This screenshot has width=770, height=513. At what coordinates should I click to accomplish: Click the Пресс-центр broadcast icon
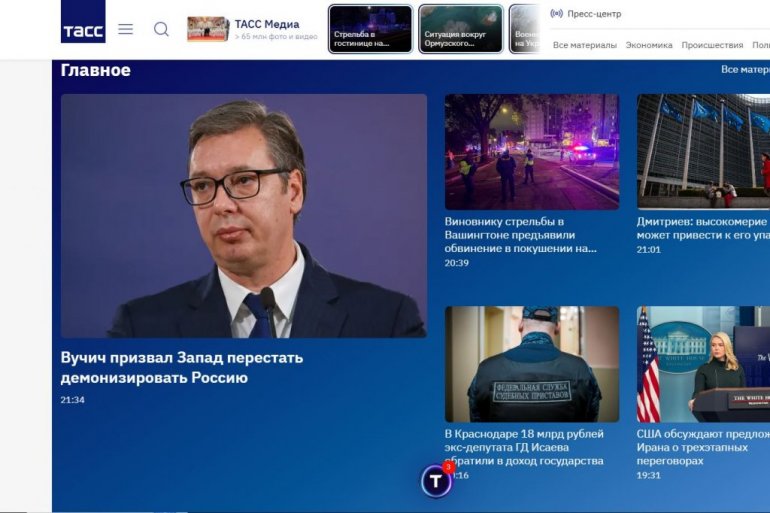[x=556, y=14]
